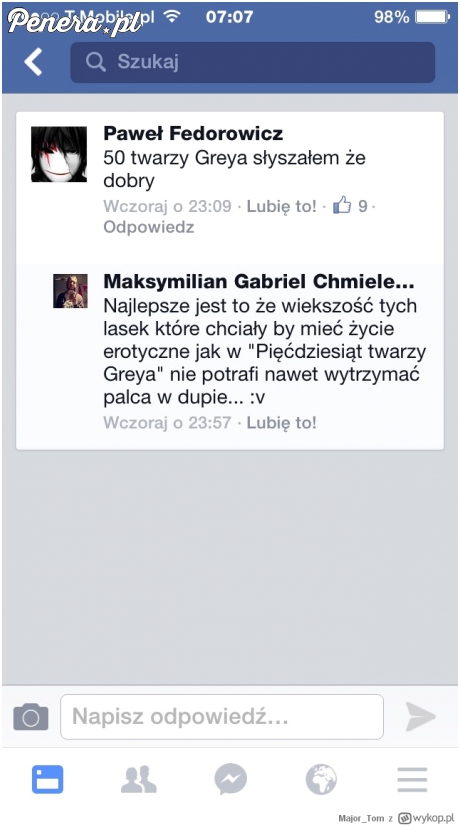The width and height of the screenshot is (460, 827).
Task: Open Paweł Fedorowicz profile name
Action: click(x=193, y=133)
